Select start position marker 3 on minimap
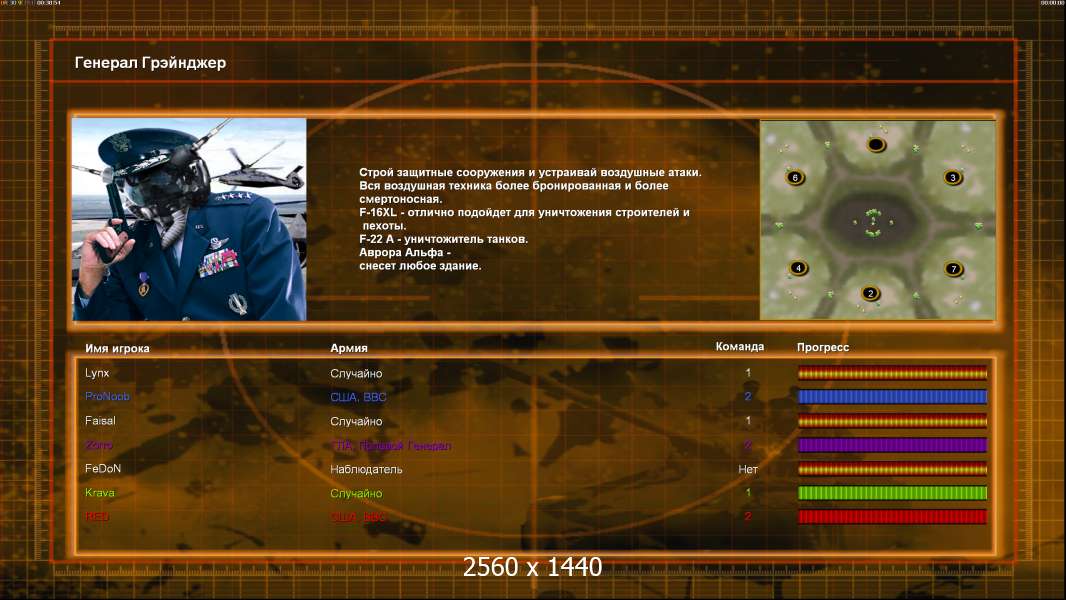The height and width of the screenshot is (600, 1066). (952, 177)
